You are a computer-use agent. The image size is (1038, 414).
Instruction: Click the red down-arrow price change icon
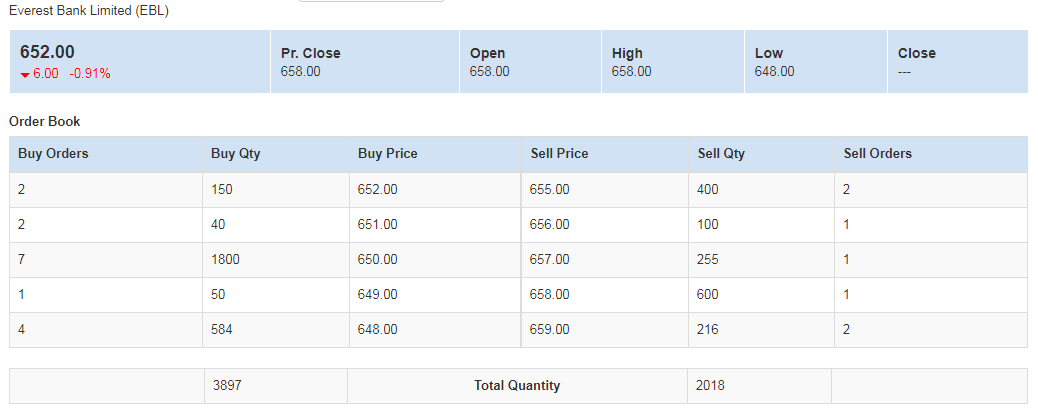(25, 75)
